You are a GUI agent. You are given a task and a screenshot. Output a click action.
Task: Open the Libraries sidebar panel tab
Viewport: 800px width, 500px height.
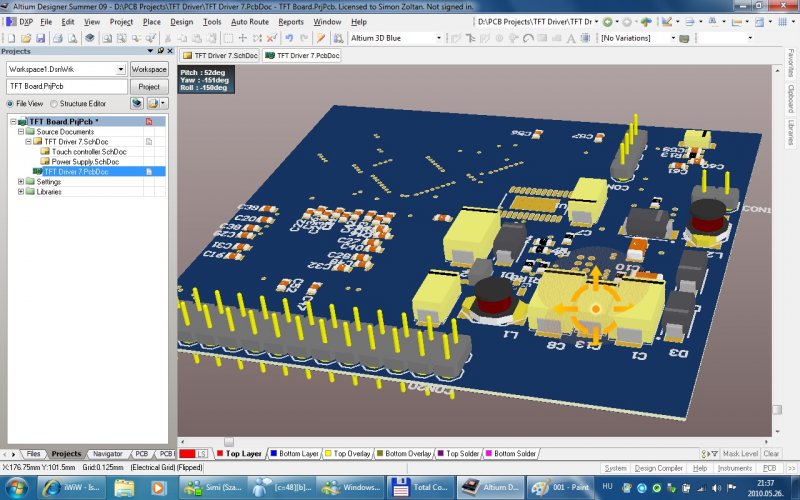[x=790, y=132]
